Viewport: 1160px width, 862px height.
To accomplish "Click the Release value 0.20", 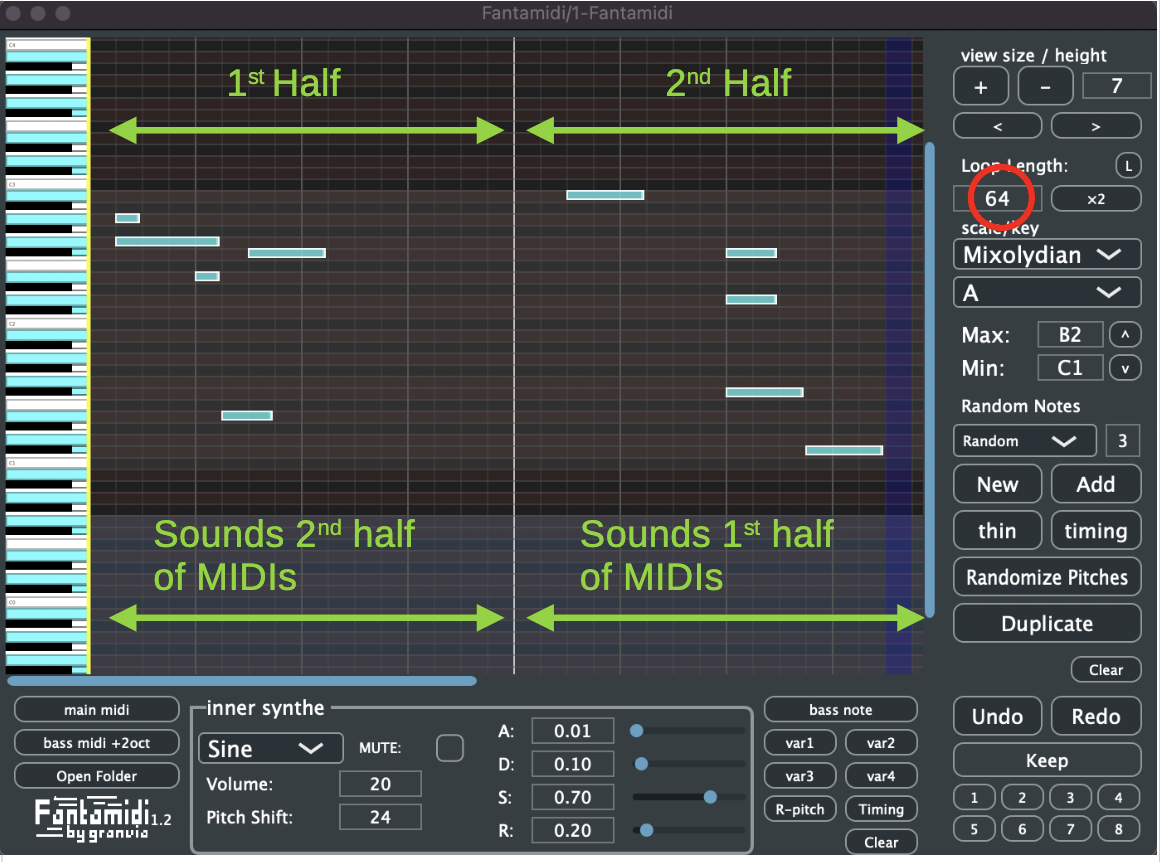I will 573,830.
